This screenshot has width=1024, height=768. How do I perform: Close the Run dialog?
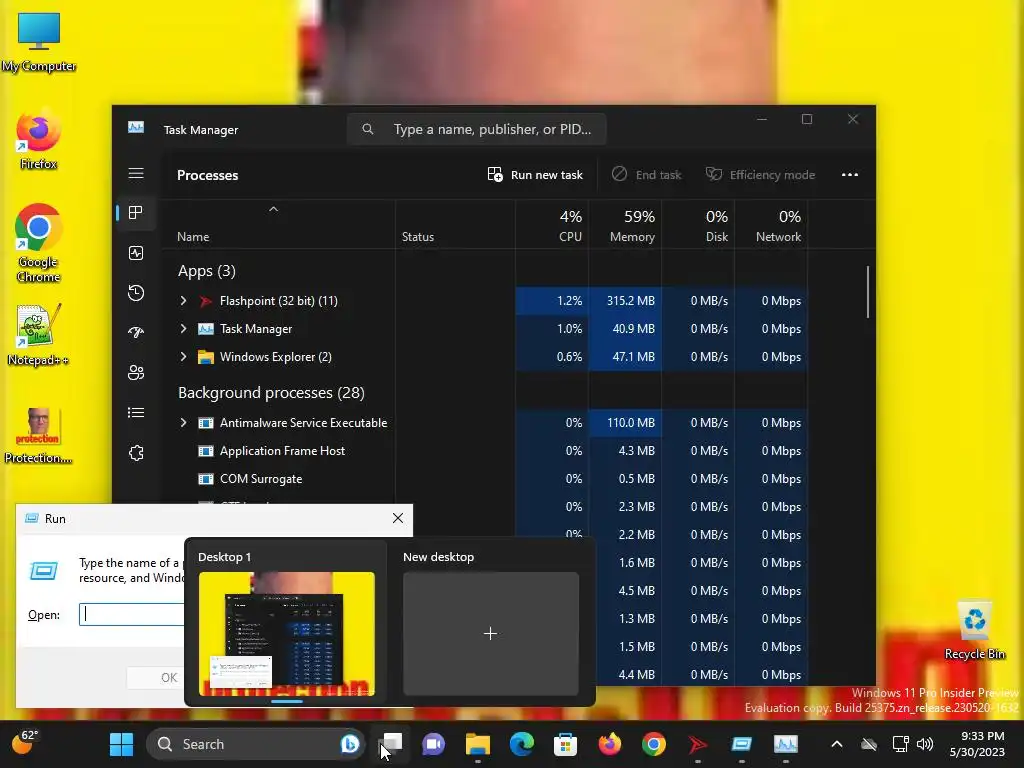click(398, 518)
